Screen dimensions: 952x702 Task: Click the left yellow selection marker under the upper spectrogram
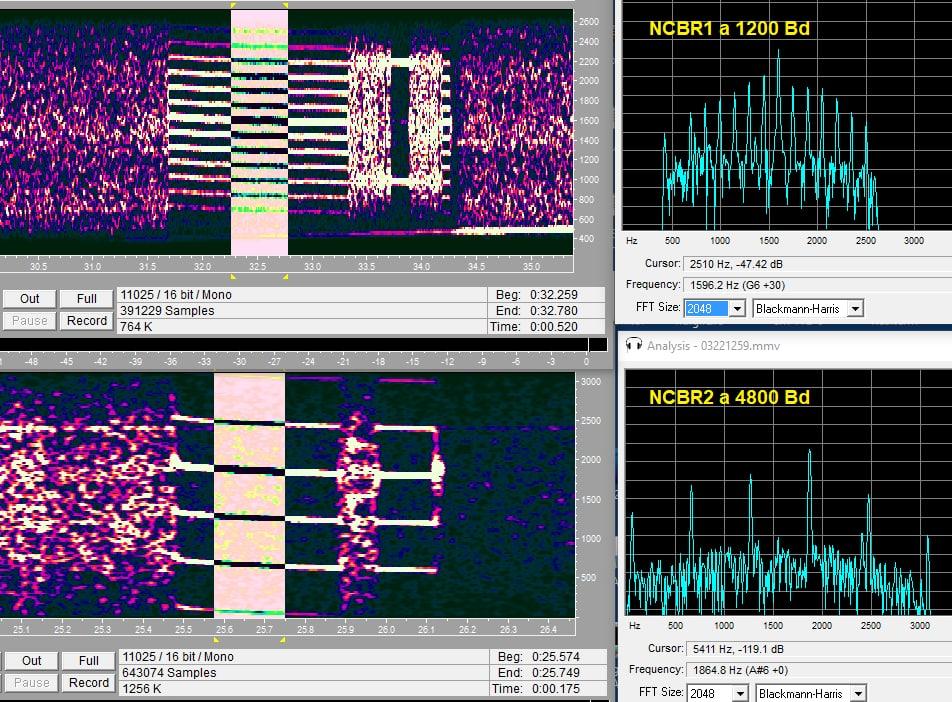233,276
